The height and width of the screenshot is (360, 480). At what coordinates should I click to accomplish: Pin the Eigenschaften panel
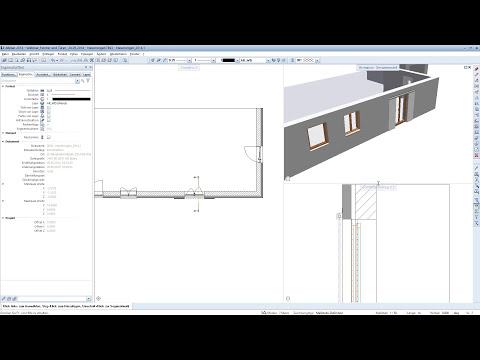click(86, 68)
